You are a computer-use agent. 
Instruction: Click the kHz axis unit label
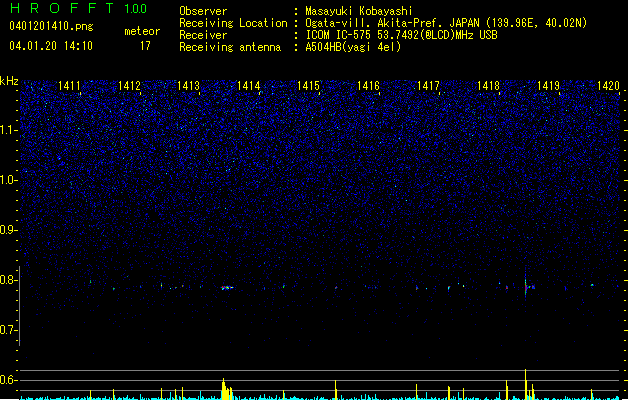9,81
